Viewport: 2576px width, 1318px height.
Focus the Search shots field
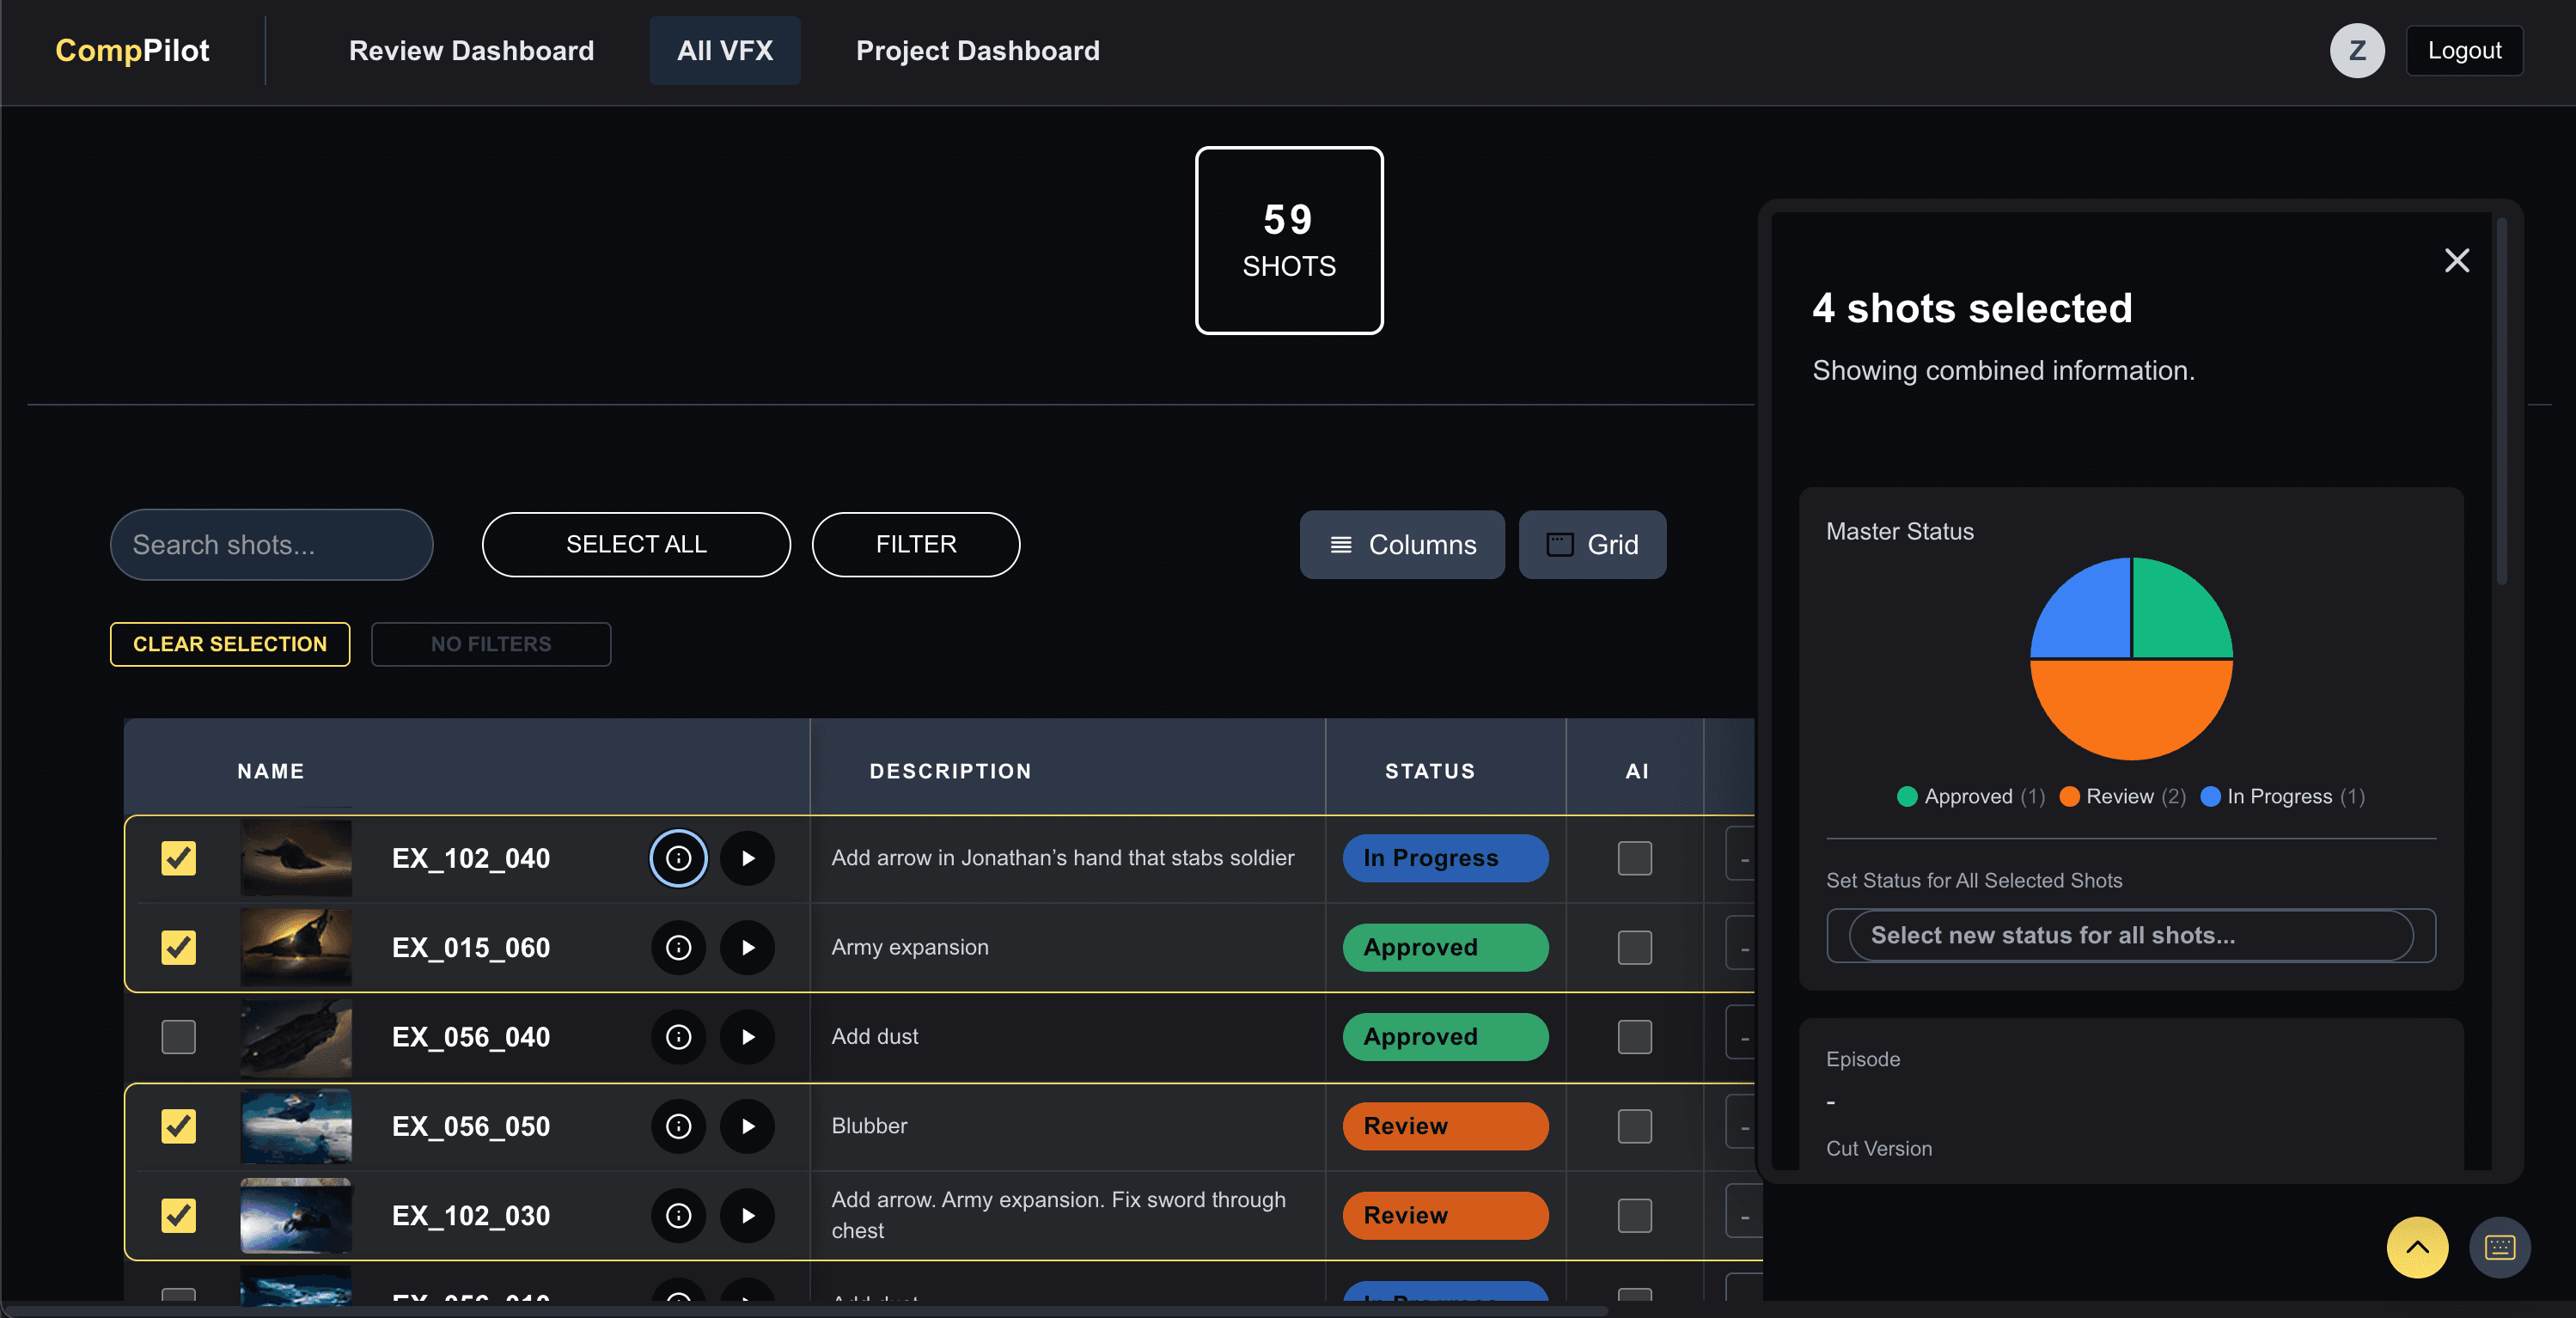click(271, 545)
